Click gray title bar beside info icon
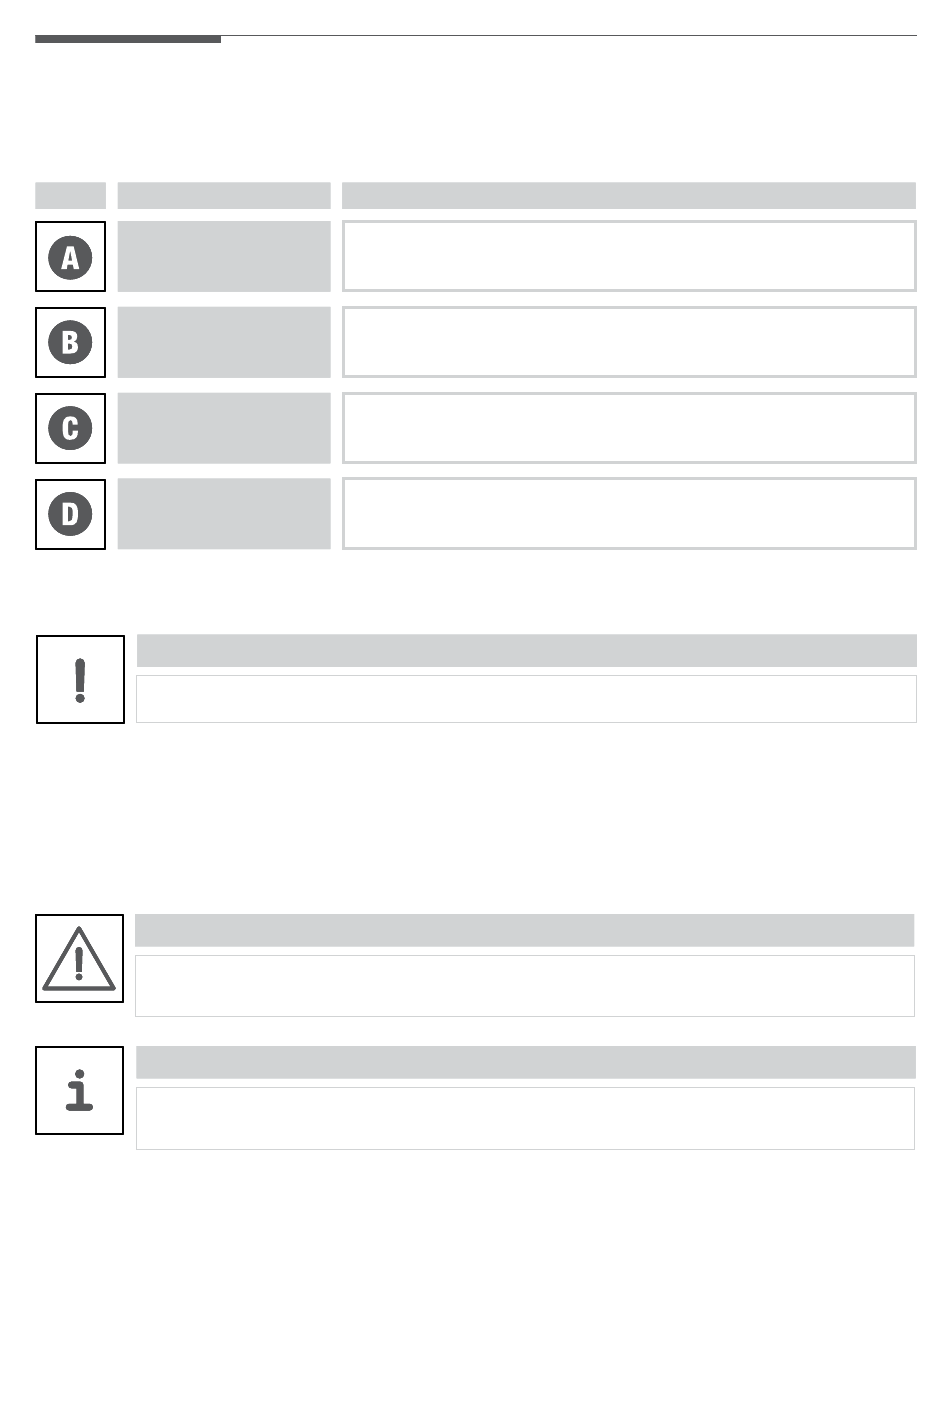 [526, 1062]
